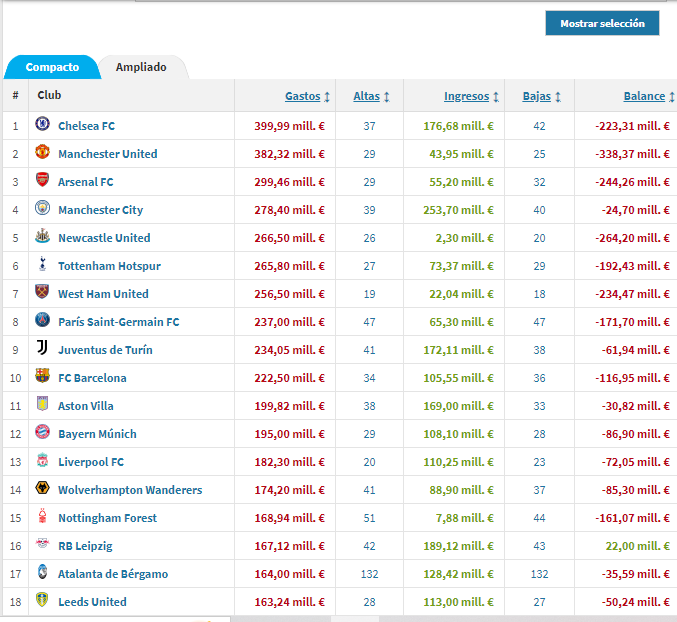The width and height of the screenshot is (677, 622).
Task: Click the sort arrows next to Gastos
Action: click(x=327, y=97)
